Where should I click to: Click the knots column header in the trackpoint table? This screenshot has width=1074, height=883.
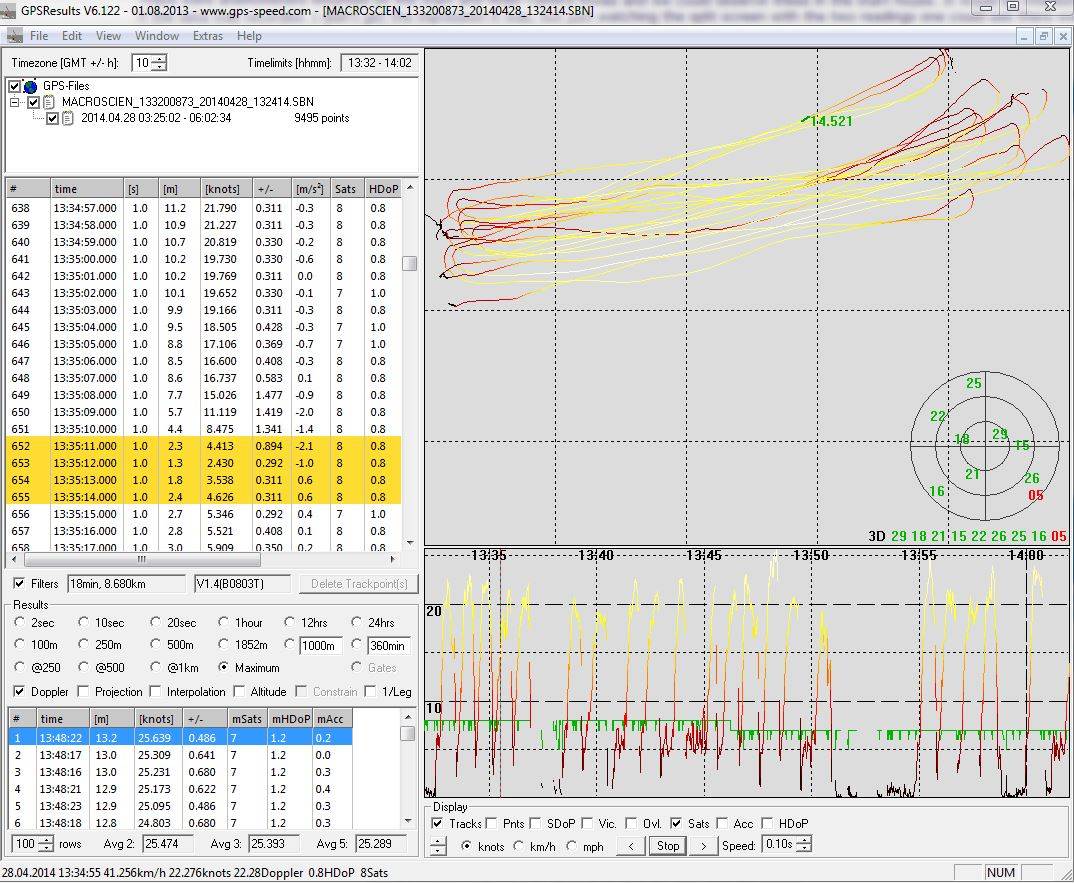pos(223,189)
